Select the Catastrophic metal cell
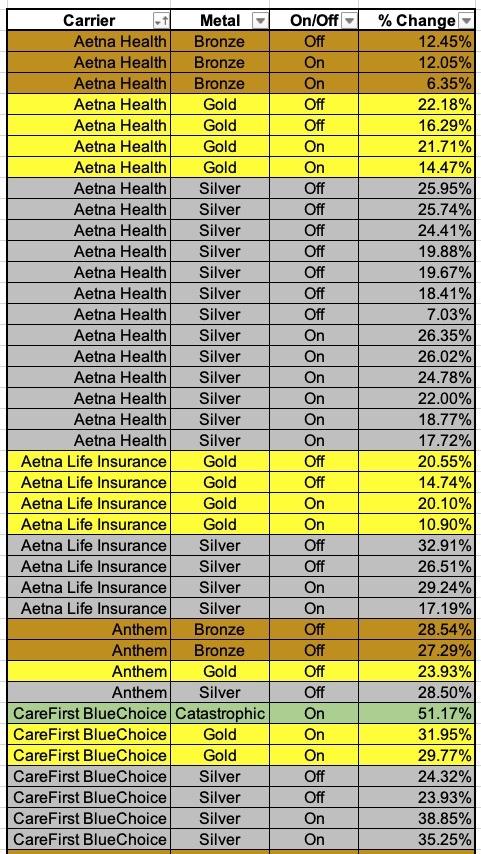This screenshot has width=481, height=854. point(220,713)
